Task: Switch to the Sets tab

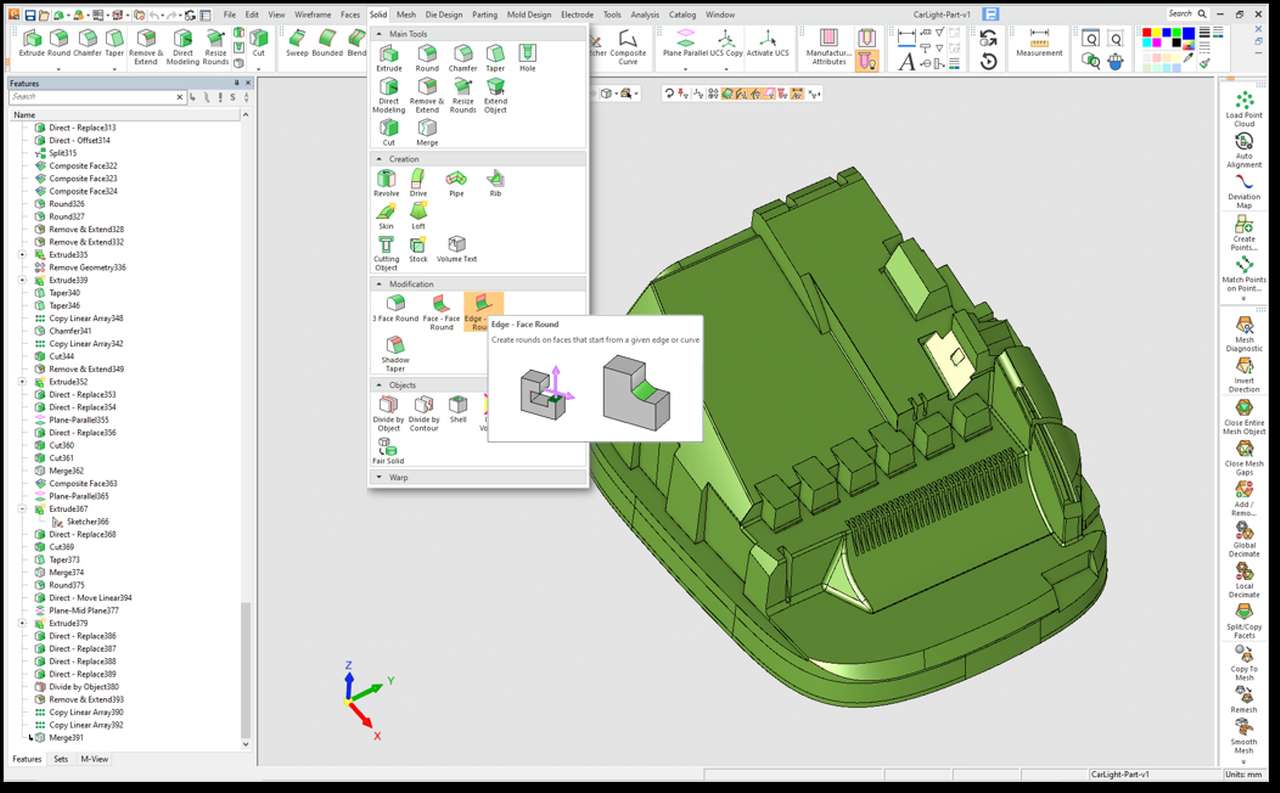Action: pos(61,759)
